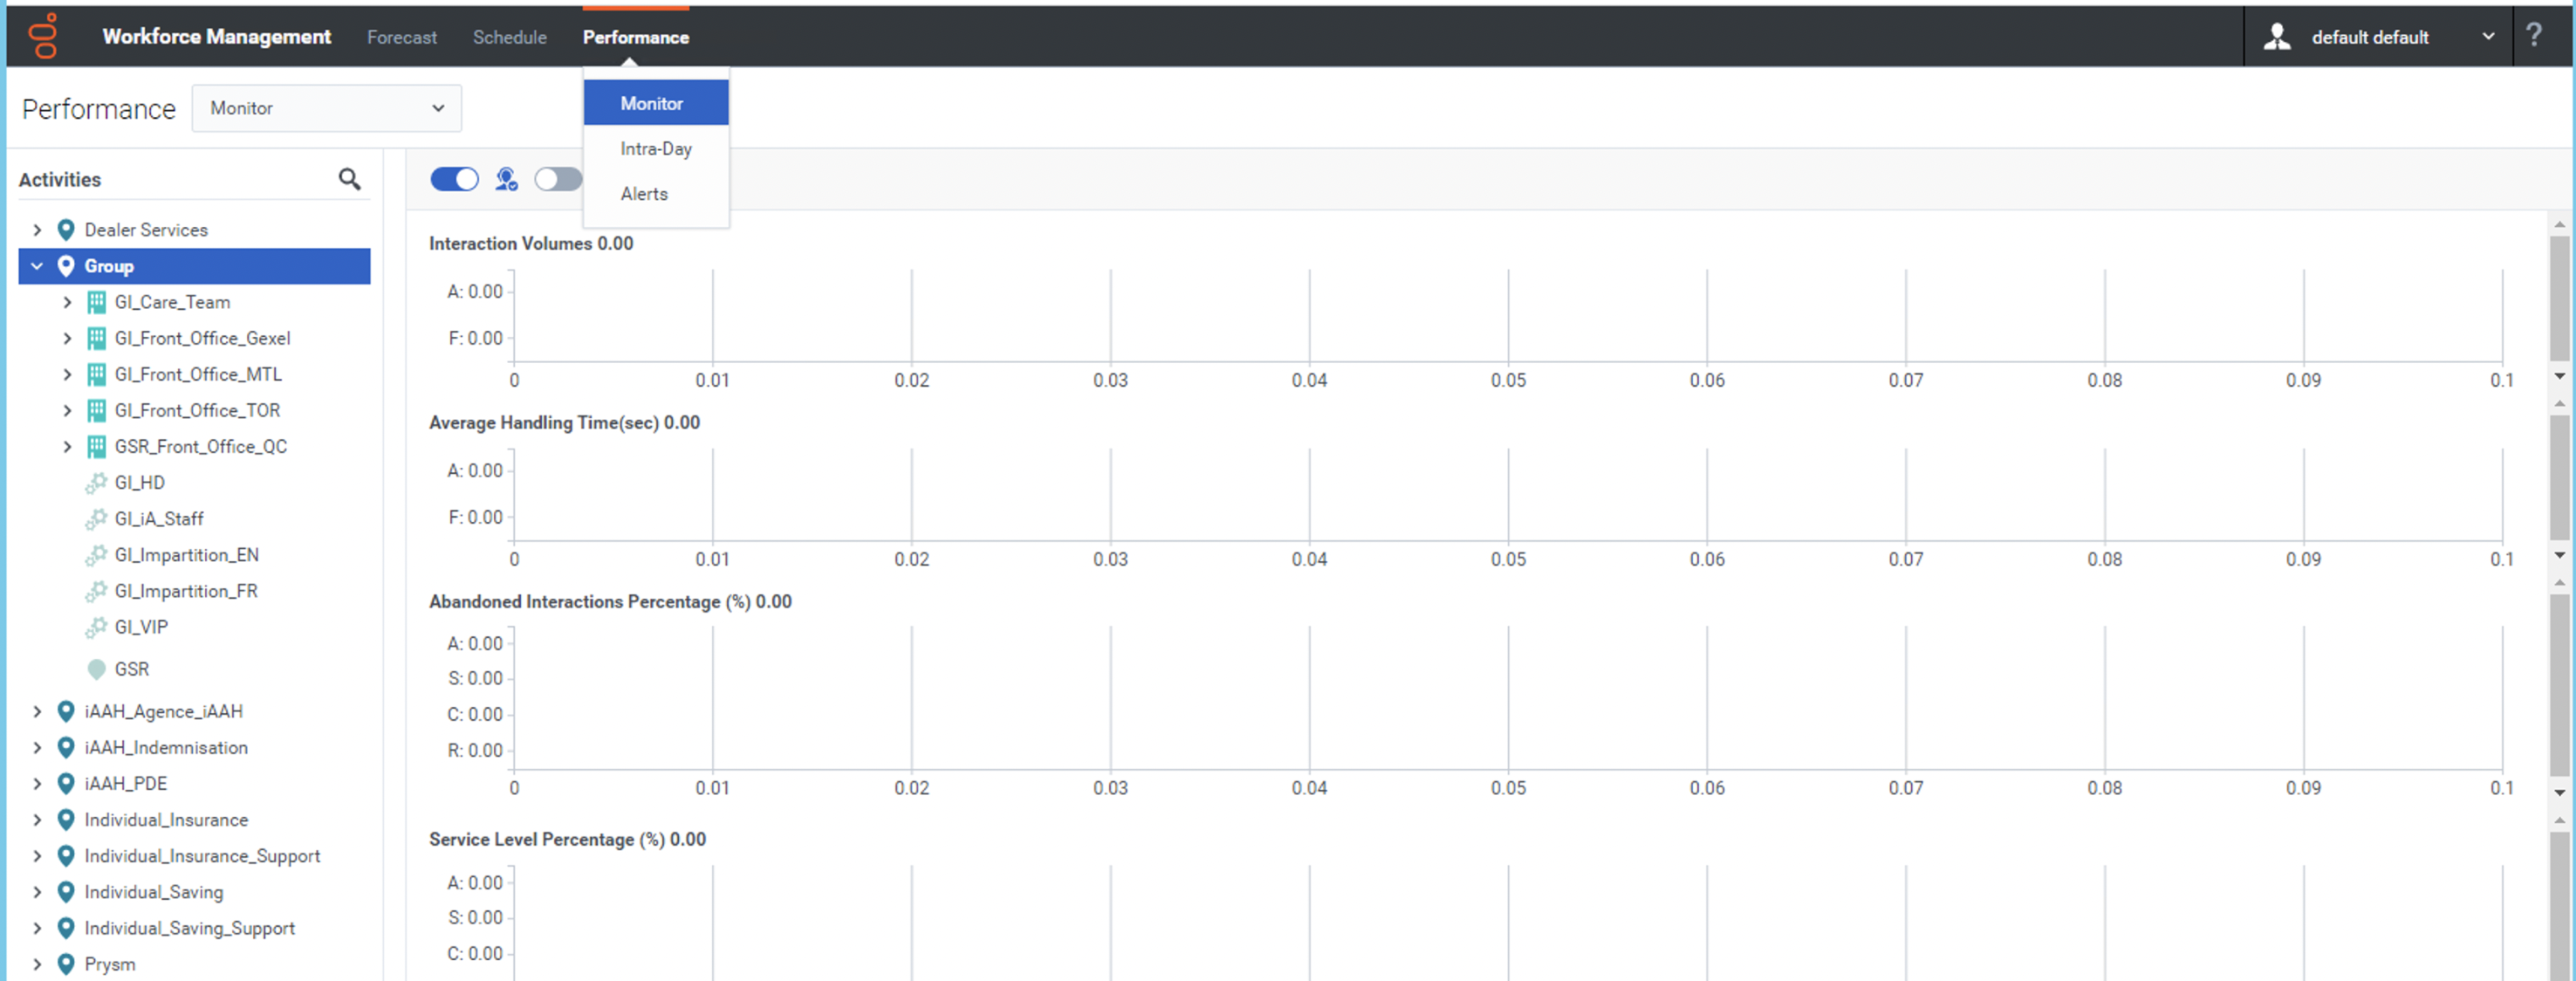
Task: Expand iAAH_Agence_iAAH node arrow
Action: pos(37,711)
